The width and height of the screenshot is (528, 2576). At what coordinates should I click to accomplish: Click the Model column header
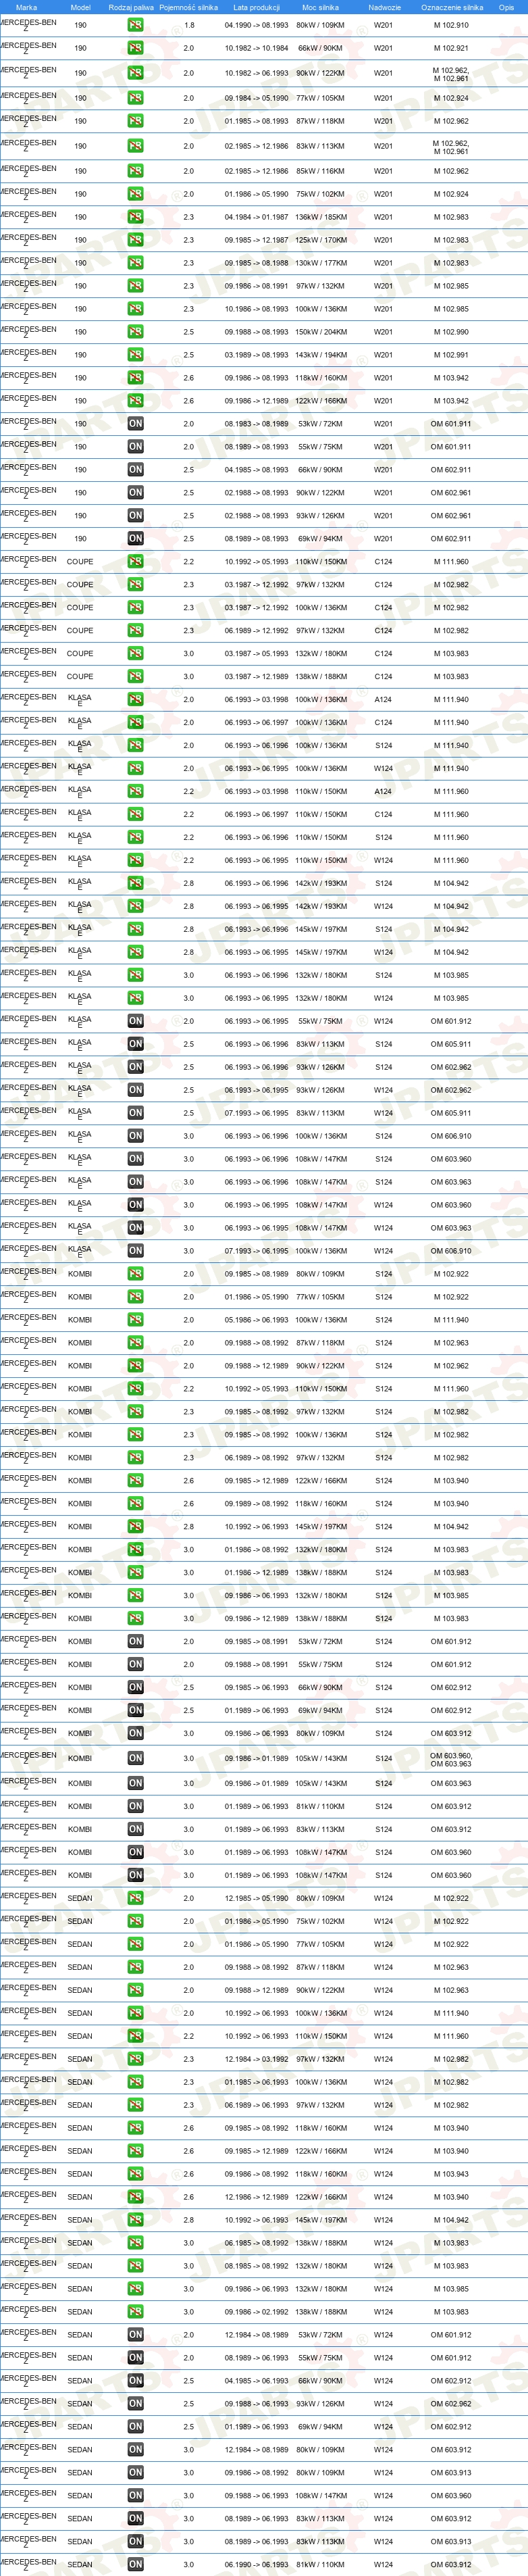pos(80,7)
